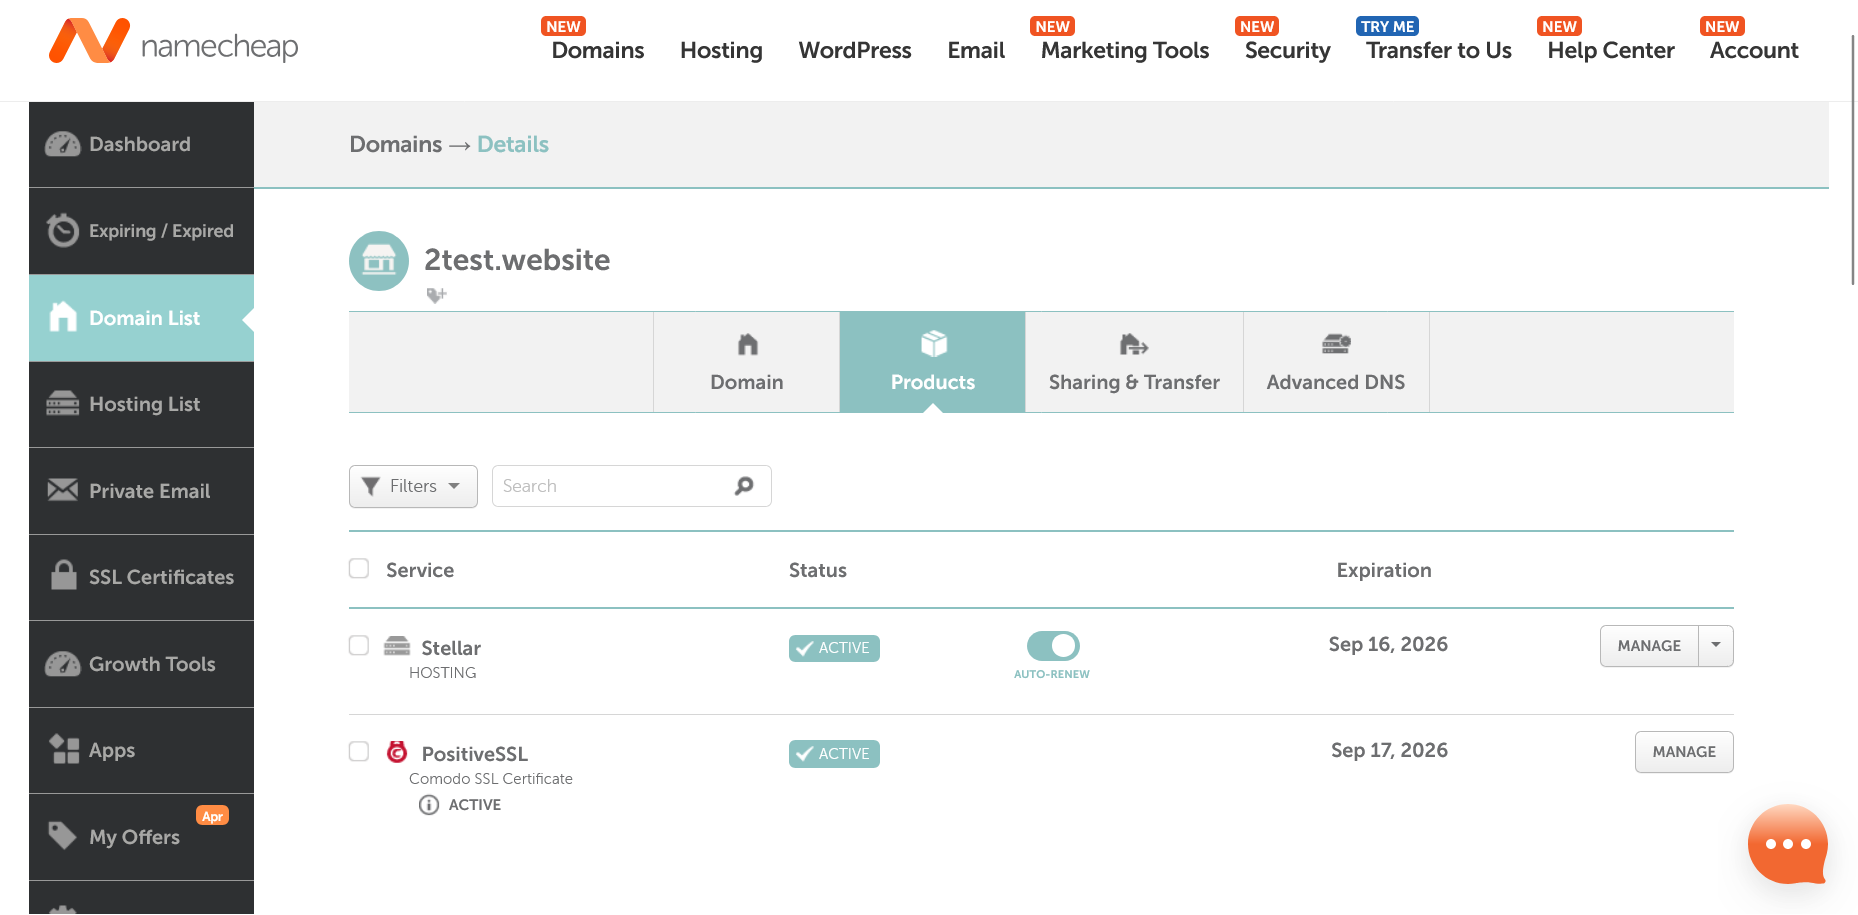Click the info icon next to ACTIVE
This screenshot has height=915, width=1858.
pos(429,805)
